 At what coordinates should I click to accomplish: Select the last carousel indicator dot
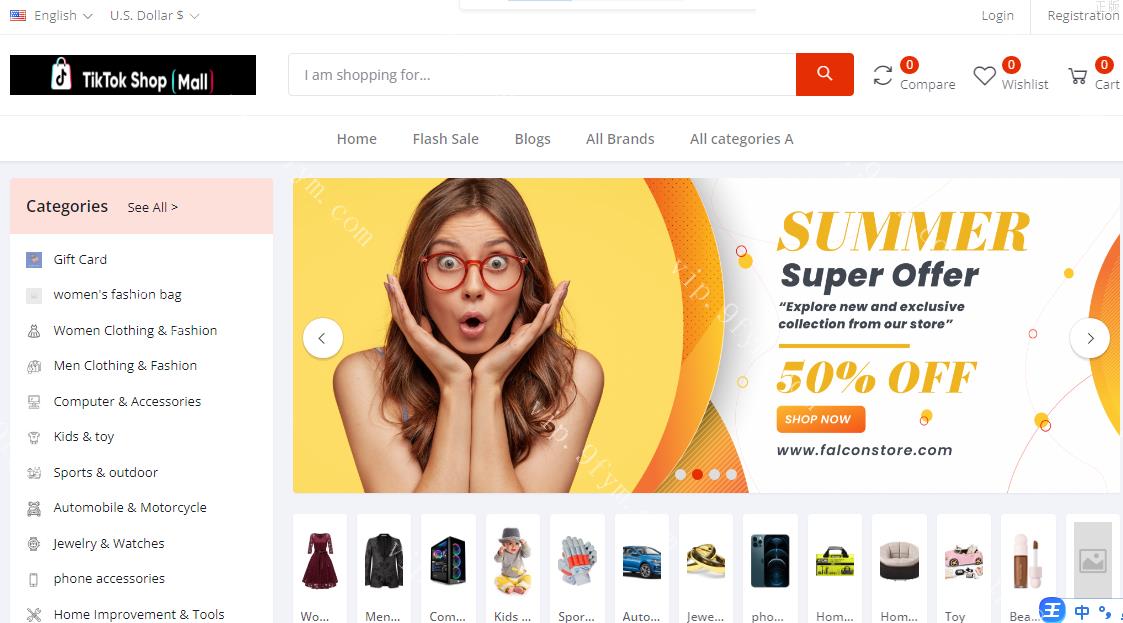[x=731, y=474]
